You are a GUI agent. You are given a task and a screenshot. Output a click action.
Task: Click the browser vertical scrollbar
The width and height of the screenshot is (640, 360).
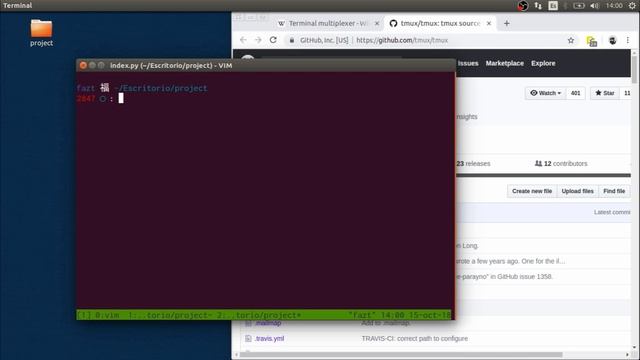[634, 70]
